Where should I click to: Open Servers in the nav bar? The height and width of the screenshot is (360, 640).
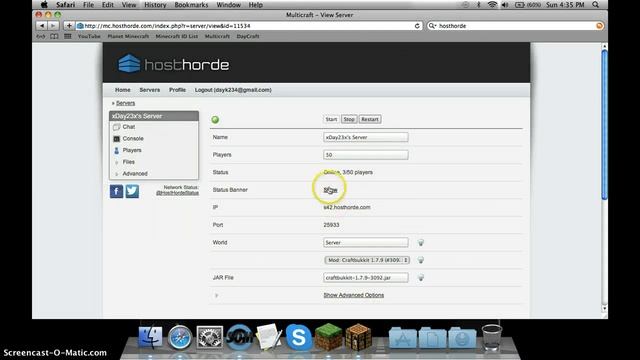[x=149, y=90]
